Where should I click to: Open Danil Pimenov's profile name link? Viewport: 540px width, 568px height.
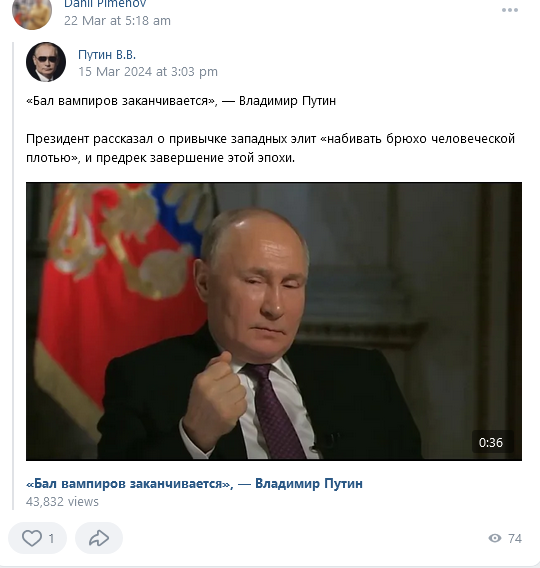click(x=105, y=4)
